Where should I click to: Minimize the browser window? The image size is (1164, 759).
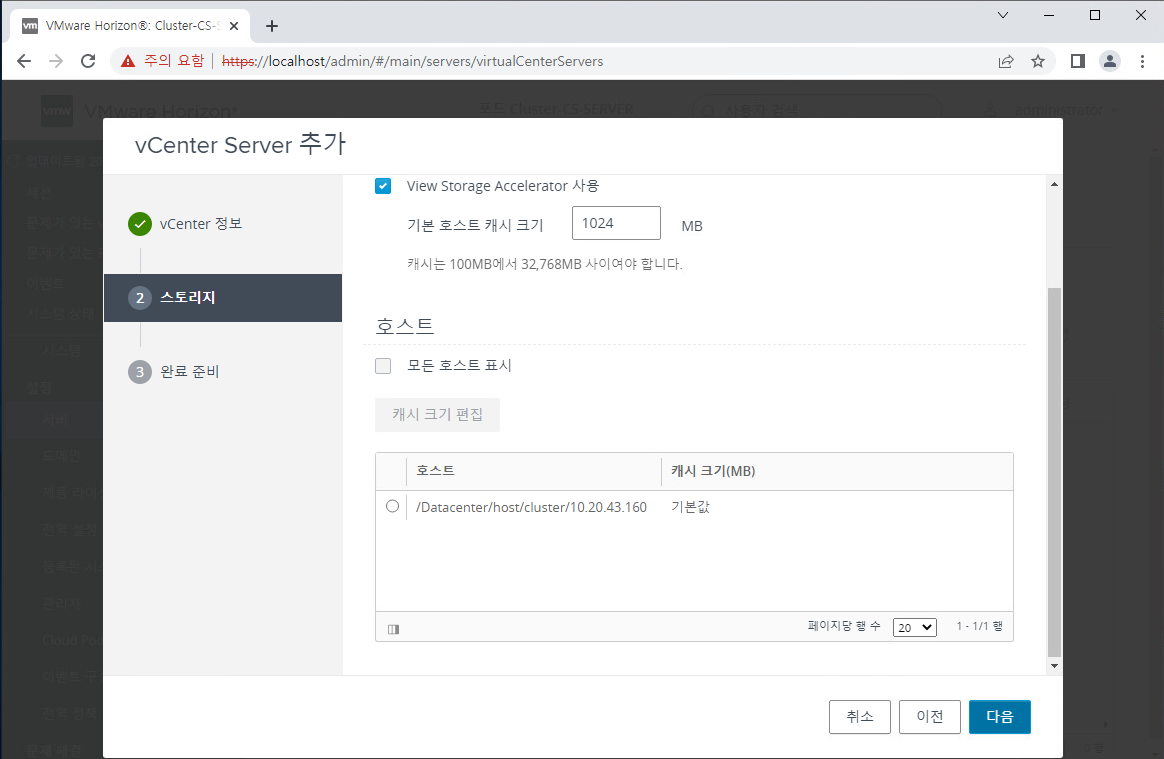coord(1048,15)
